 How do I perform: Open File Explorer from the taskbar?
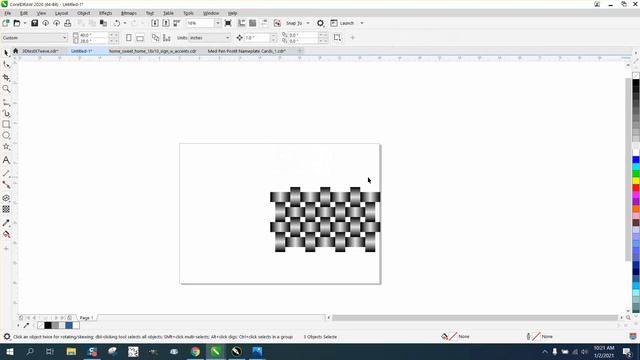71,351
